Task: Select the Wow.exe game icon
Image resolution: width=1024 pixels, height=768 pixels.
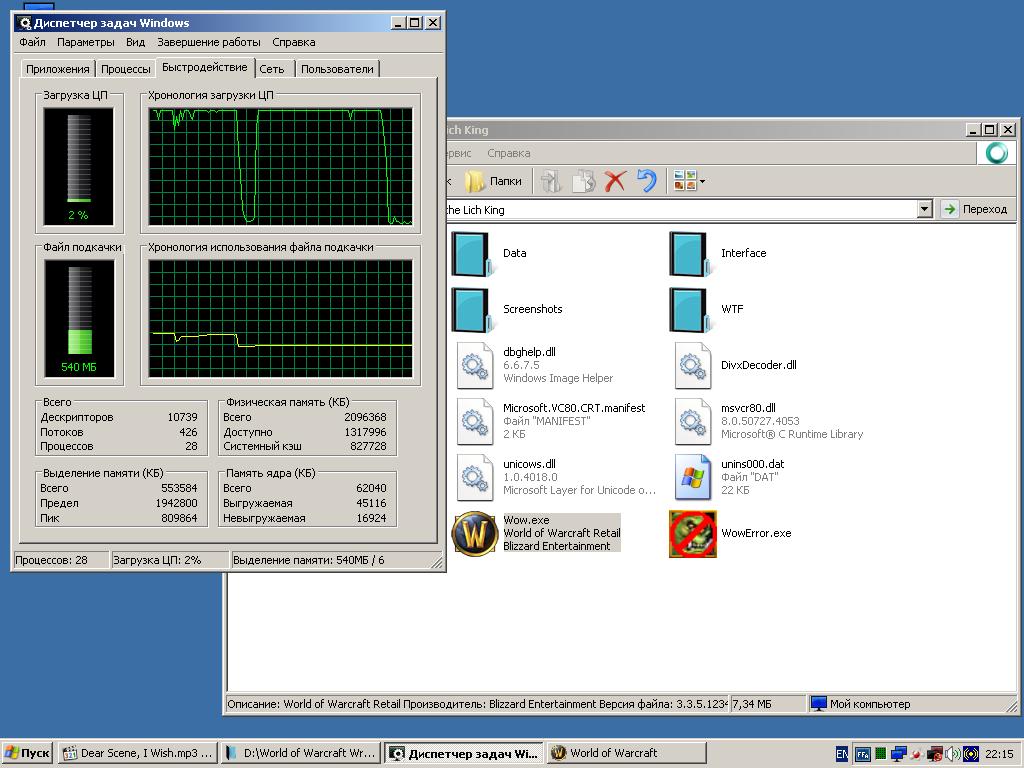Action: [x=475, y=533]
